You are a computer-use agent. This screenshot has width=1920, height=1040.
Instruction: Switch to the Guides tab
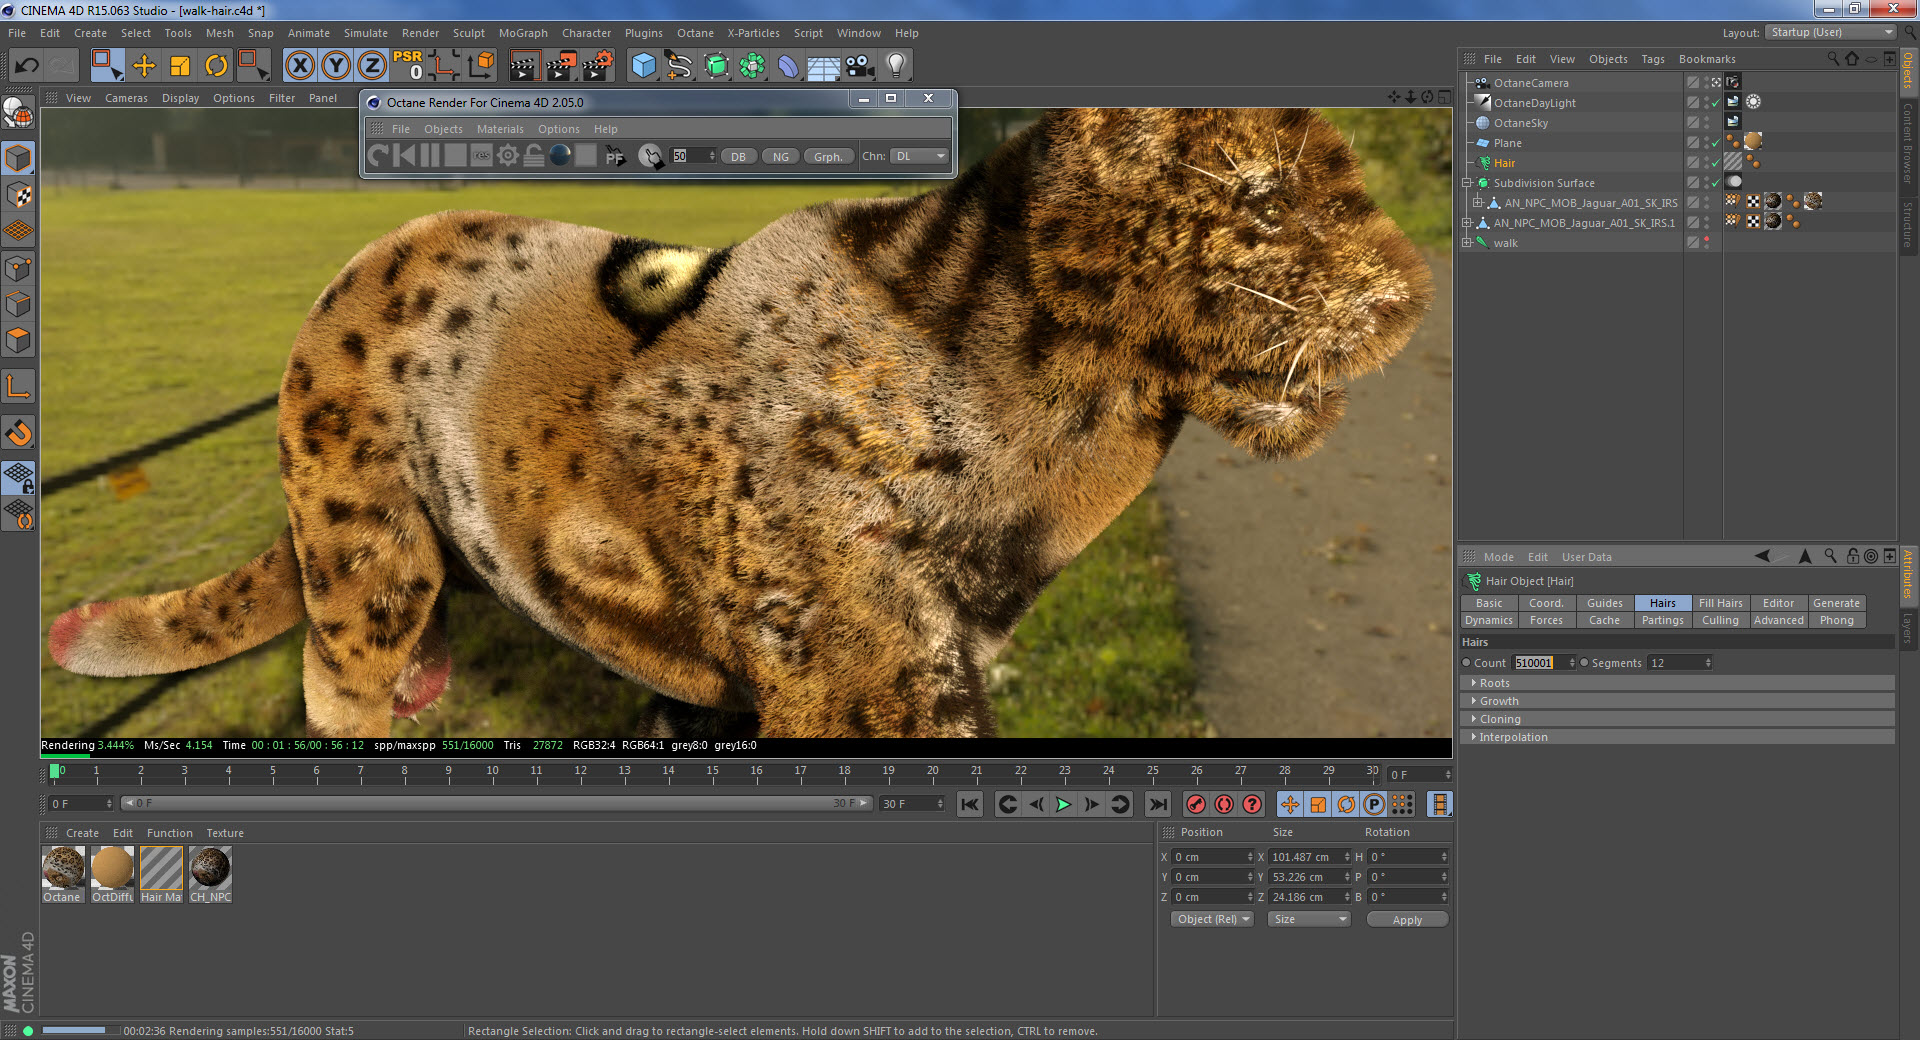1604,603
